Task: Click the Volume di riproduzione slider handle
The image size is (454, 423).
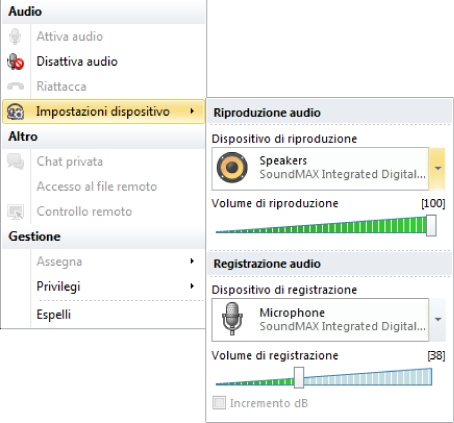Action: [x=431, y=226]
